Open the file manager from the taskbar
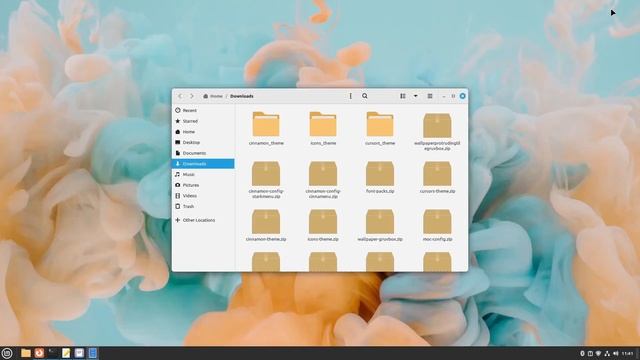Image resolution: width=640 pixels, height=360 pixels. [26, 353]
